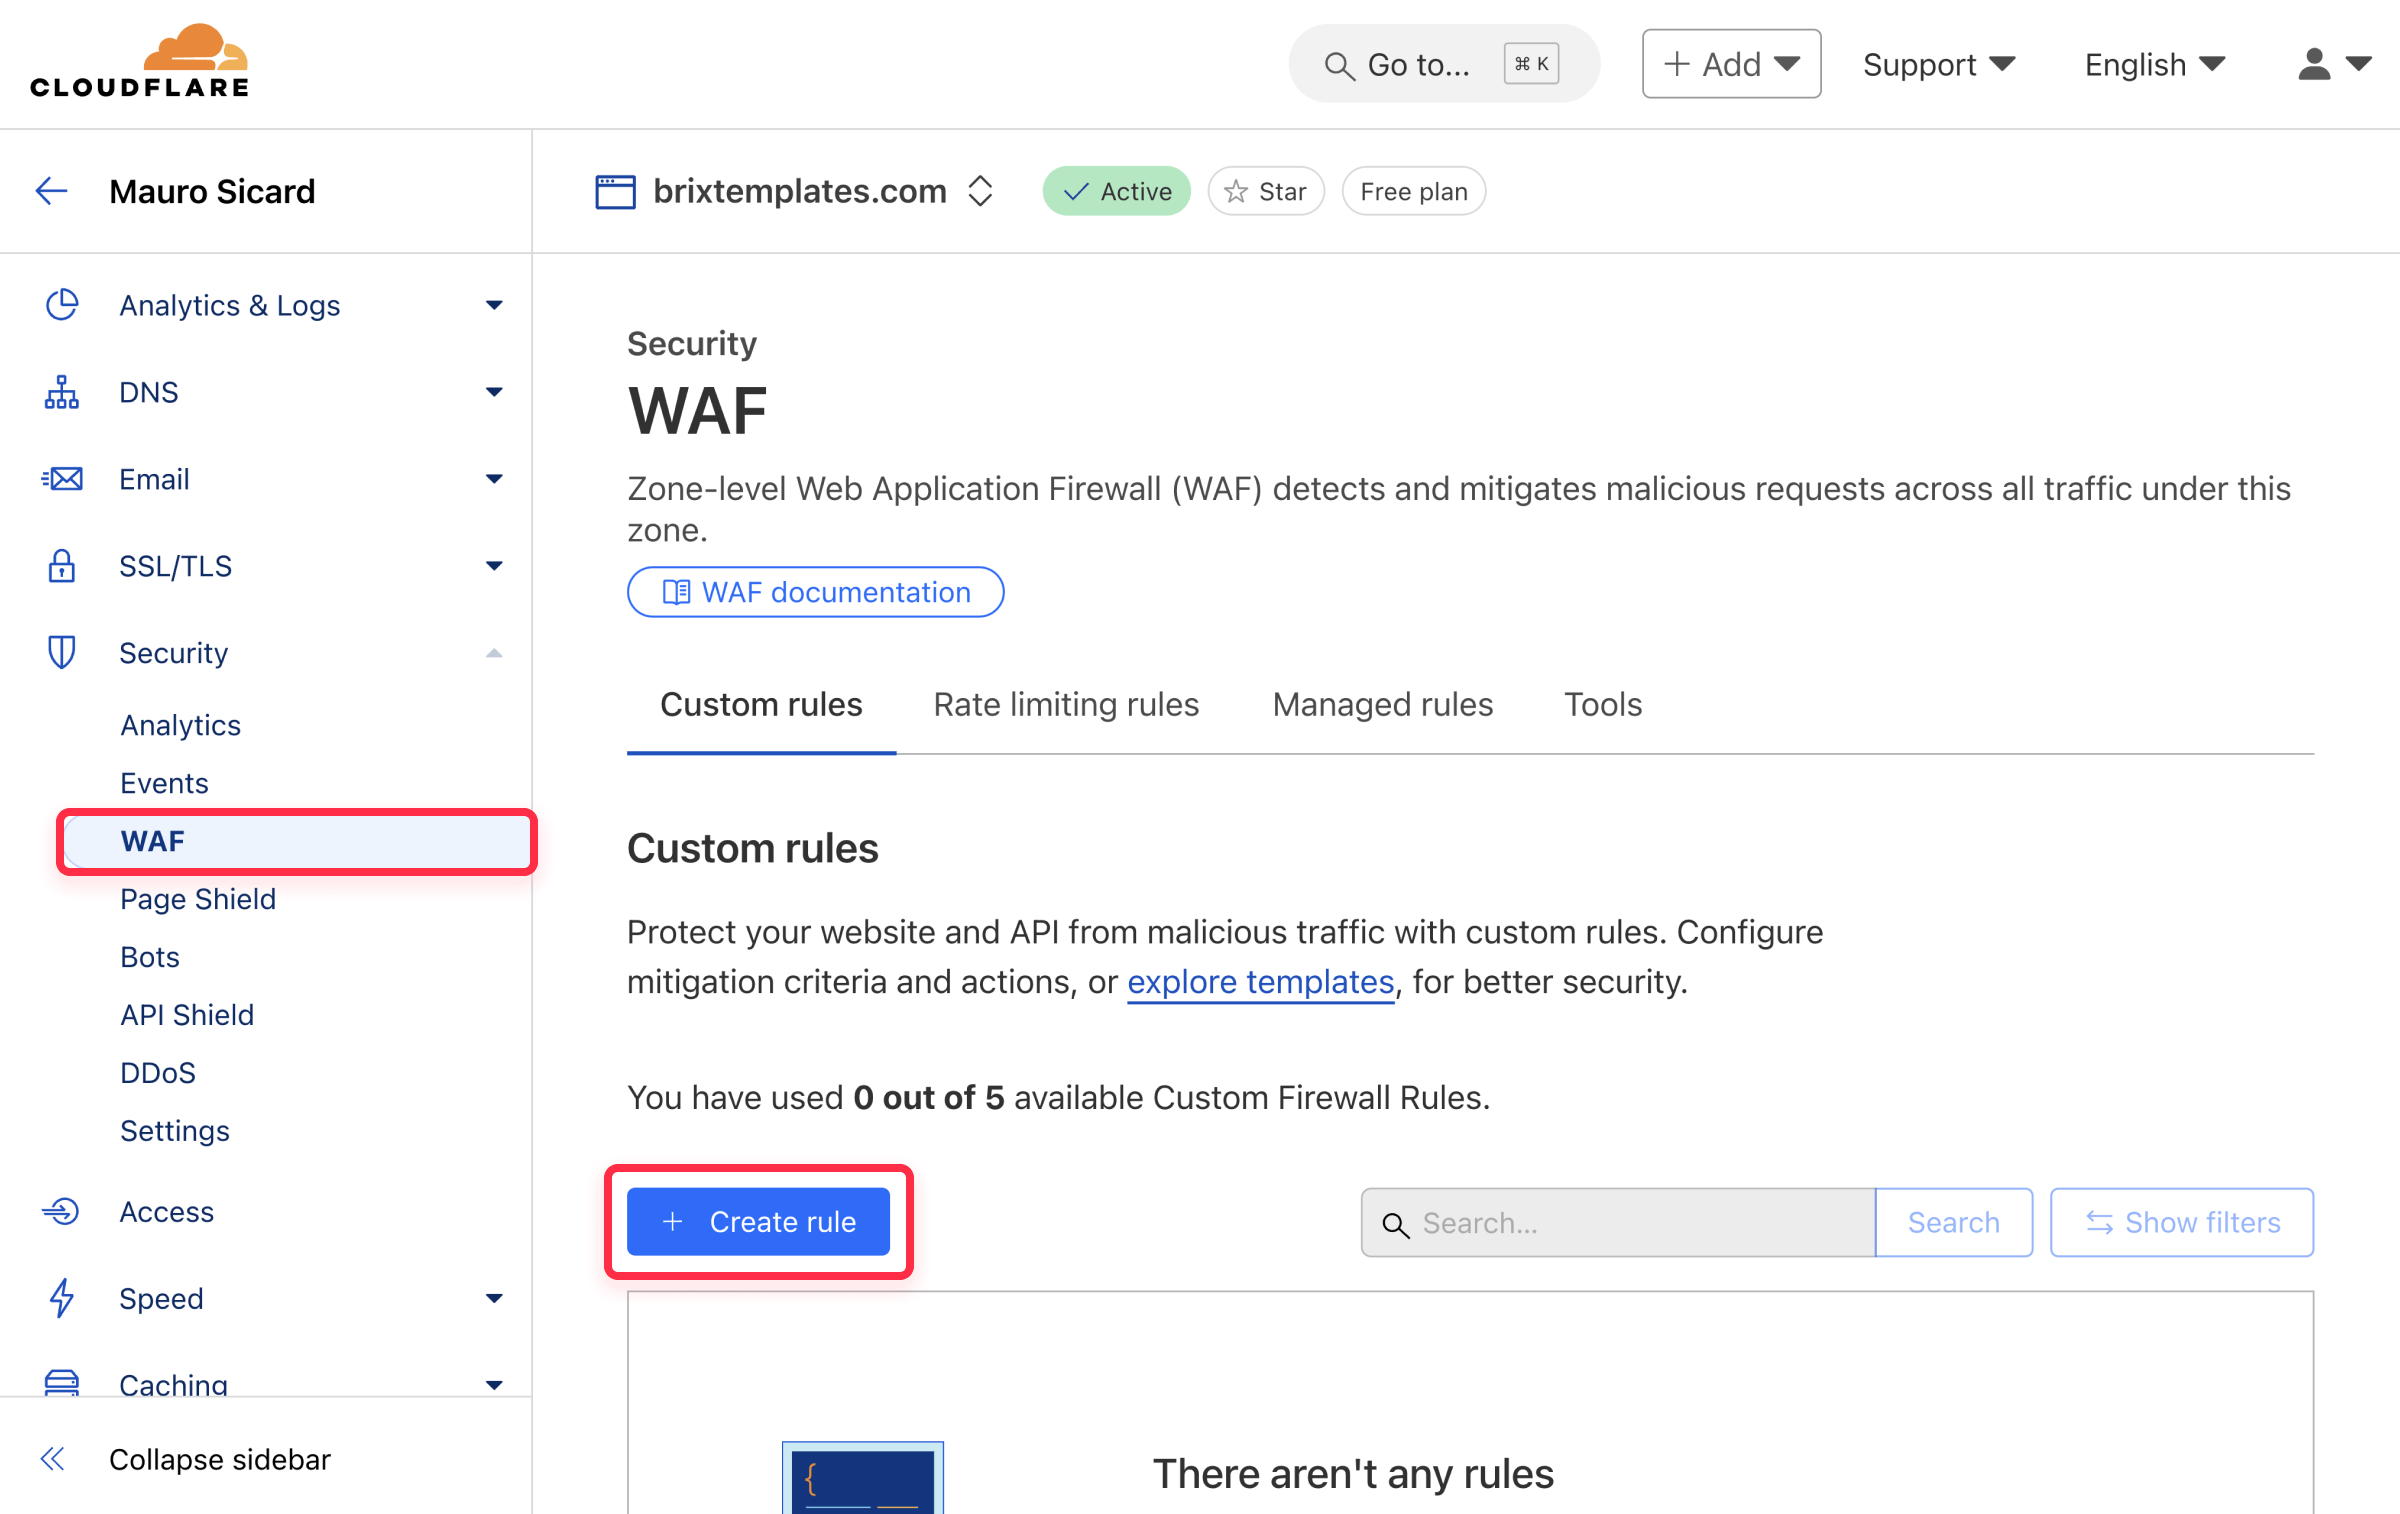Open Security Analytics in sidebar
The height and width of the screenshot is (1514, 2400).
pyautogui.click(x=180, y=725)
